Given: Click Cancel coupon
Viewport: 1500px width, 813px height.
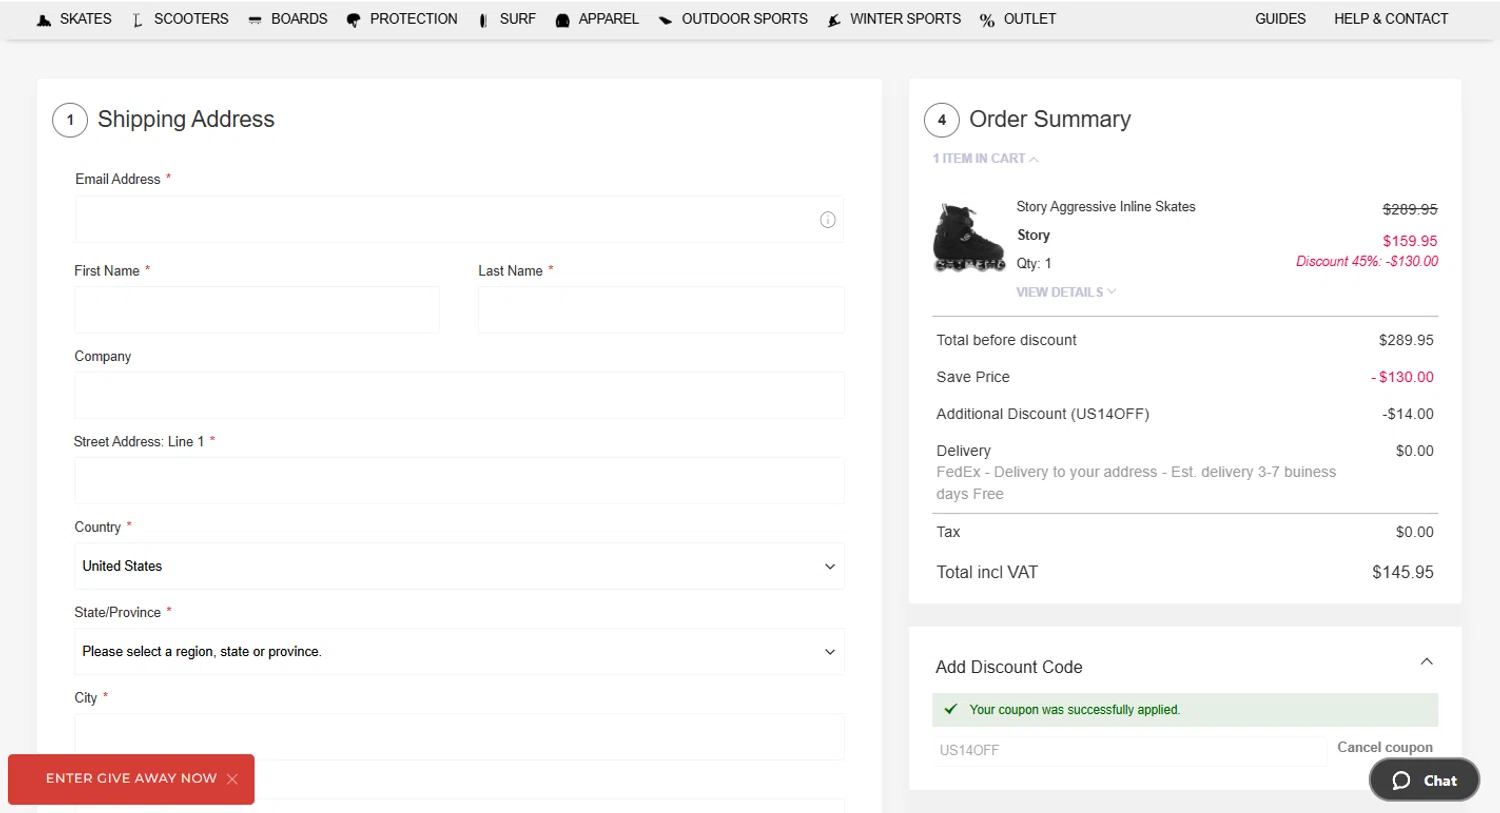Looking at the screenshot, I should click(1385, 747).
